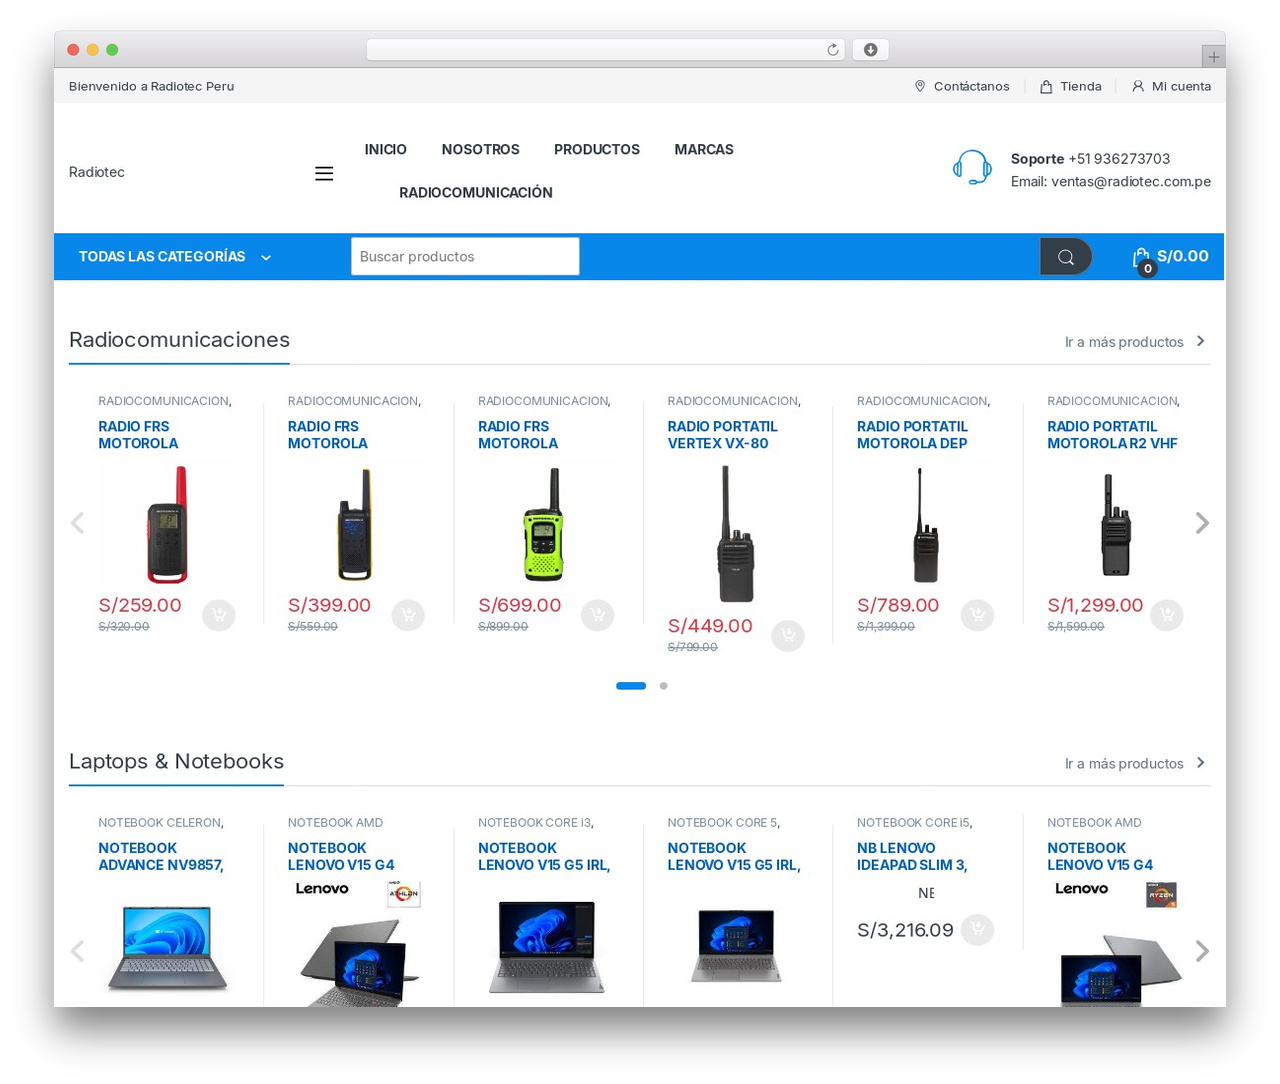Go to second carousel page dot
Viewport: 1280px width, 1084px height.
[663, 686]
